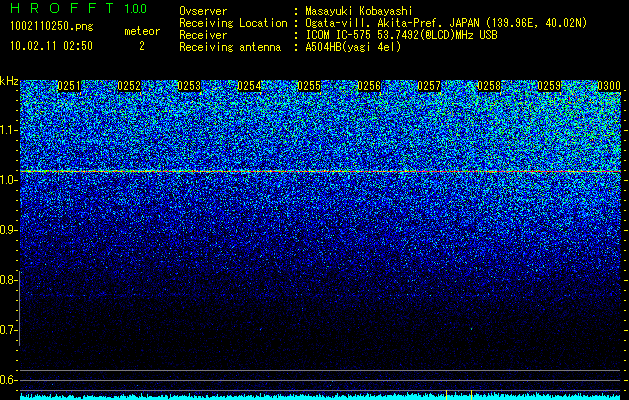Click the 0300 time marker
The height and width of the screenshot is (400, 629).
[609, 86]
